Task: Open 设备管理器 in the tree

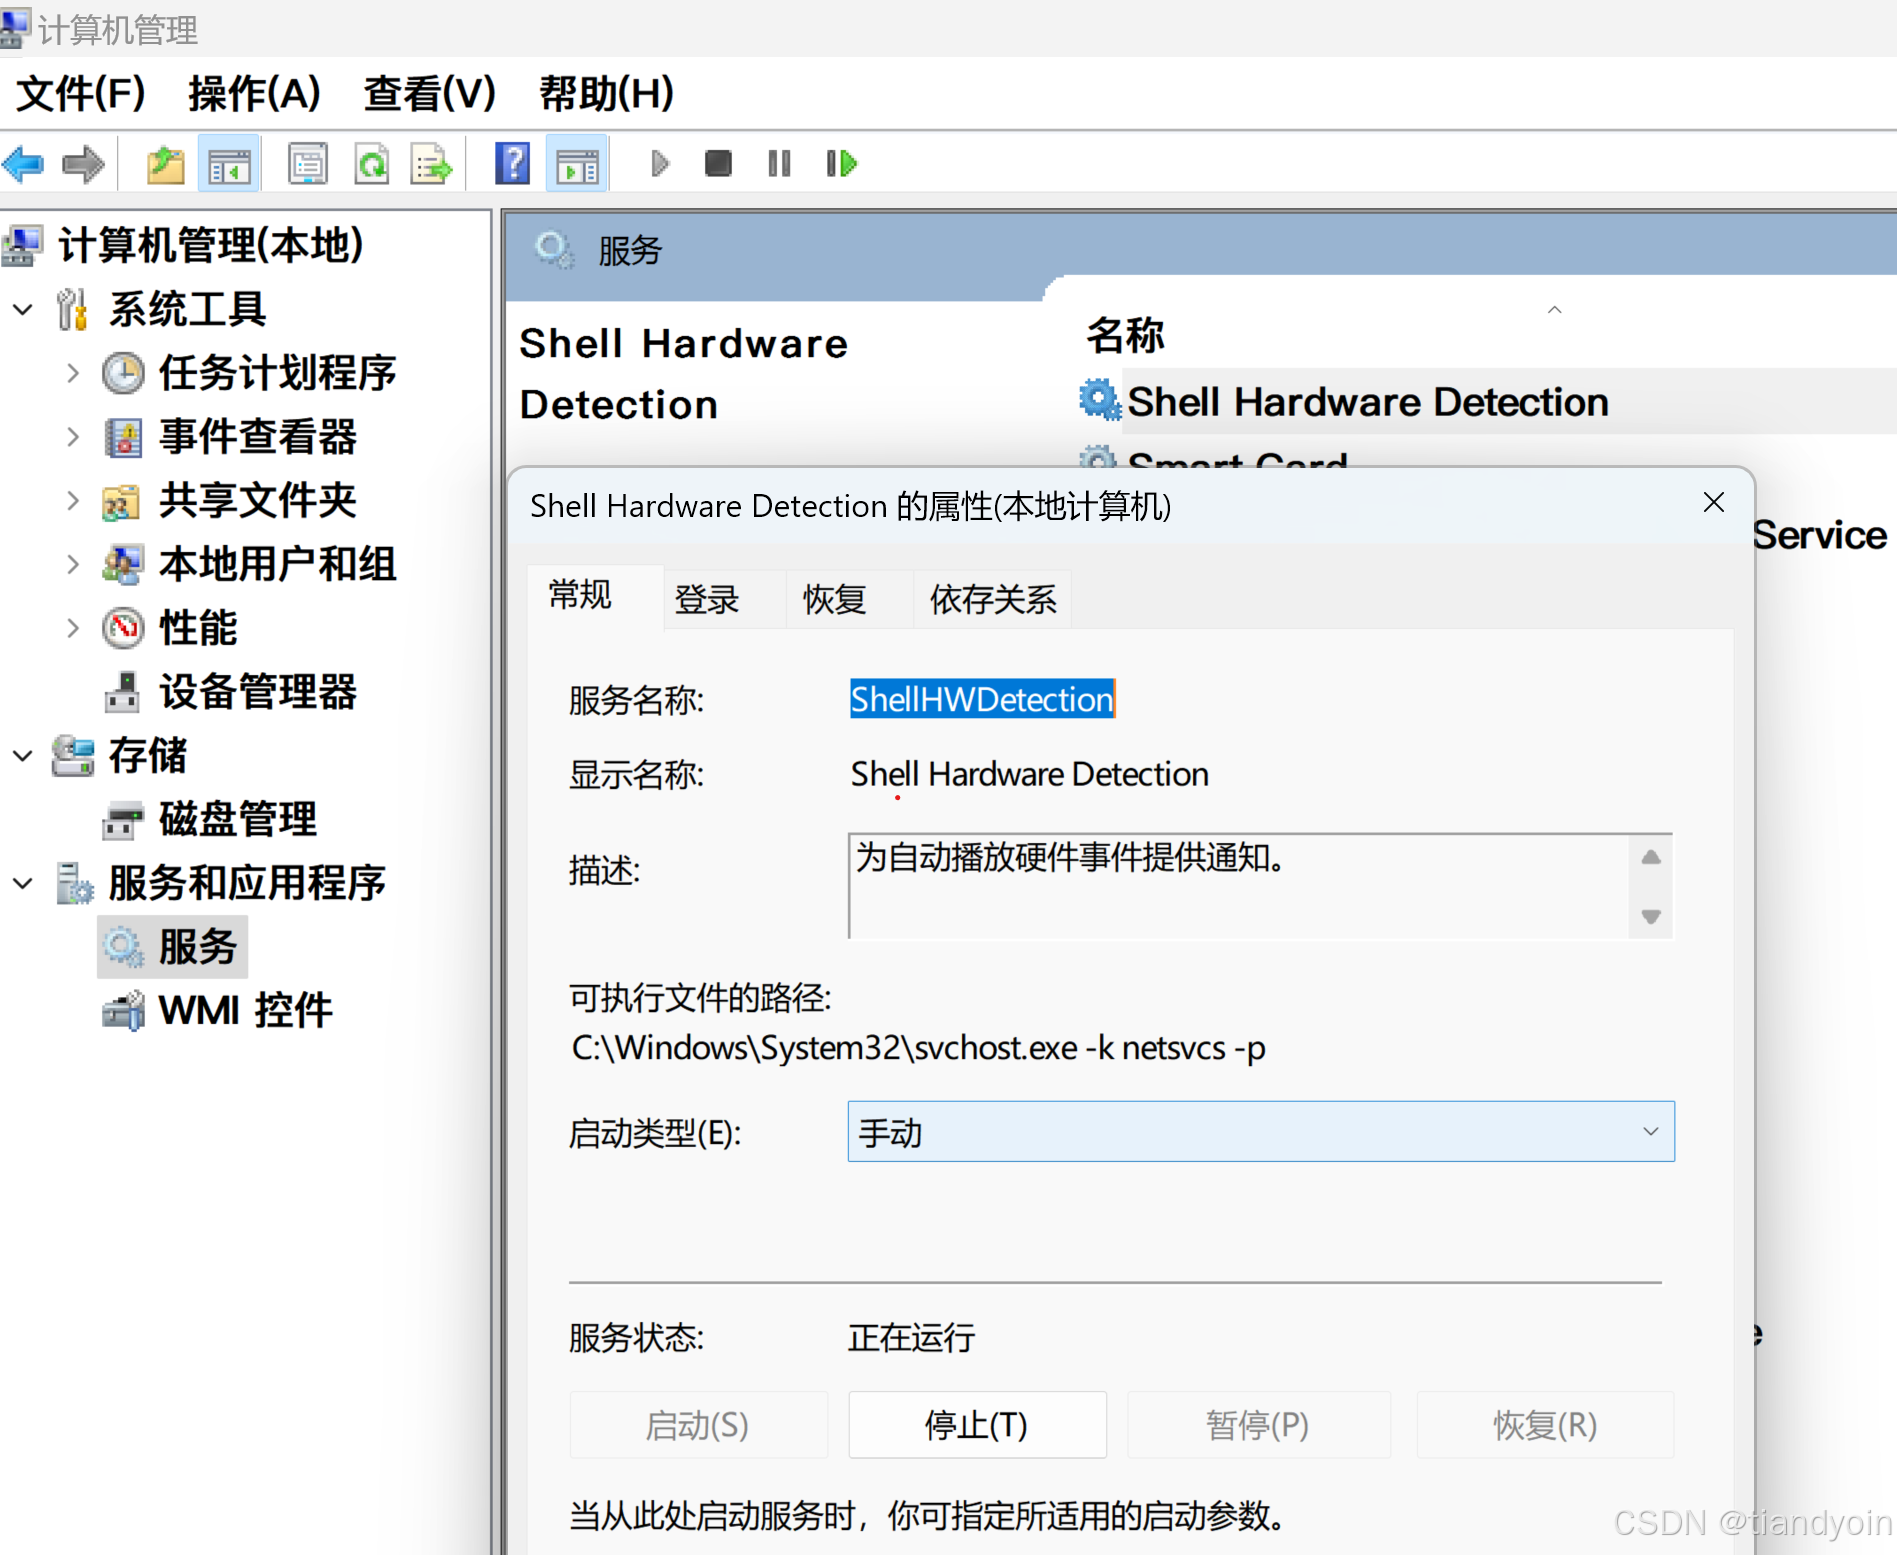Action: 258,692
